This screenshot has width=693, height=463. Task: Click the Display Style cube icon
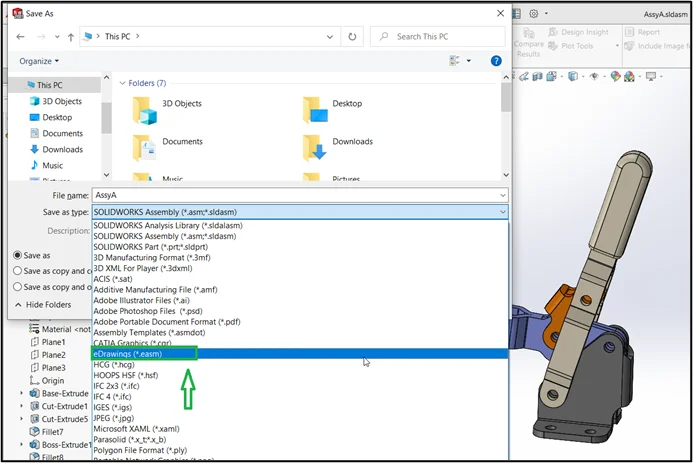573,76
